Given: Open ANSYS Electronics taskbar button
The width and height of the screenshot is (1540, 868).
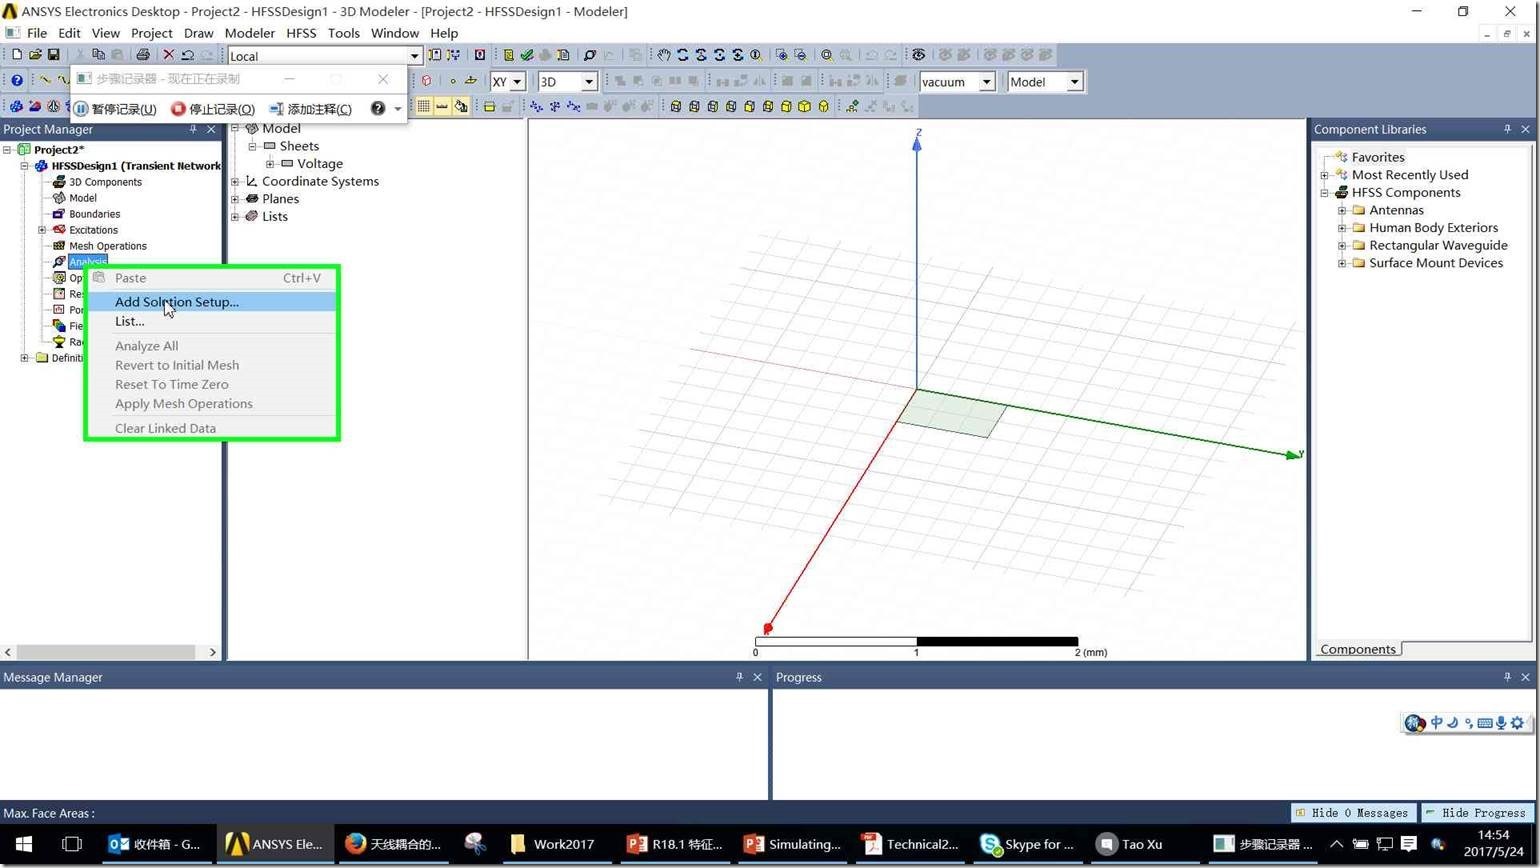Looking at the screenshot, I should [274, 844].
